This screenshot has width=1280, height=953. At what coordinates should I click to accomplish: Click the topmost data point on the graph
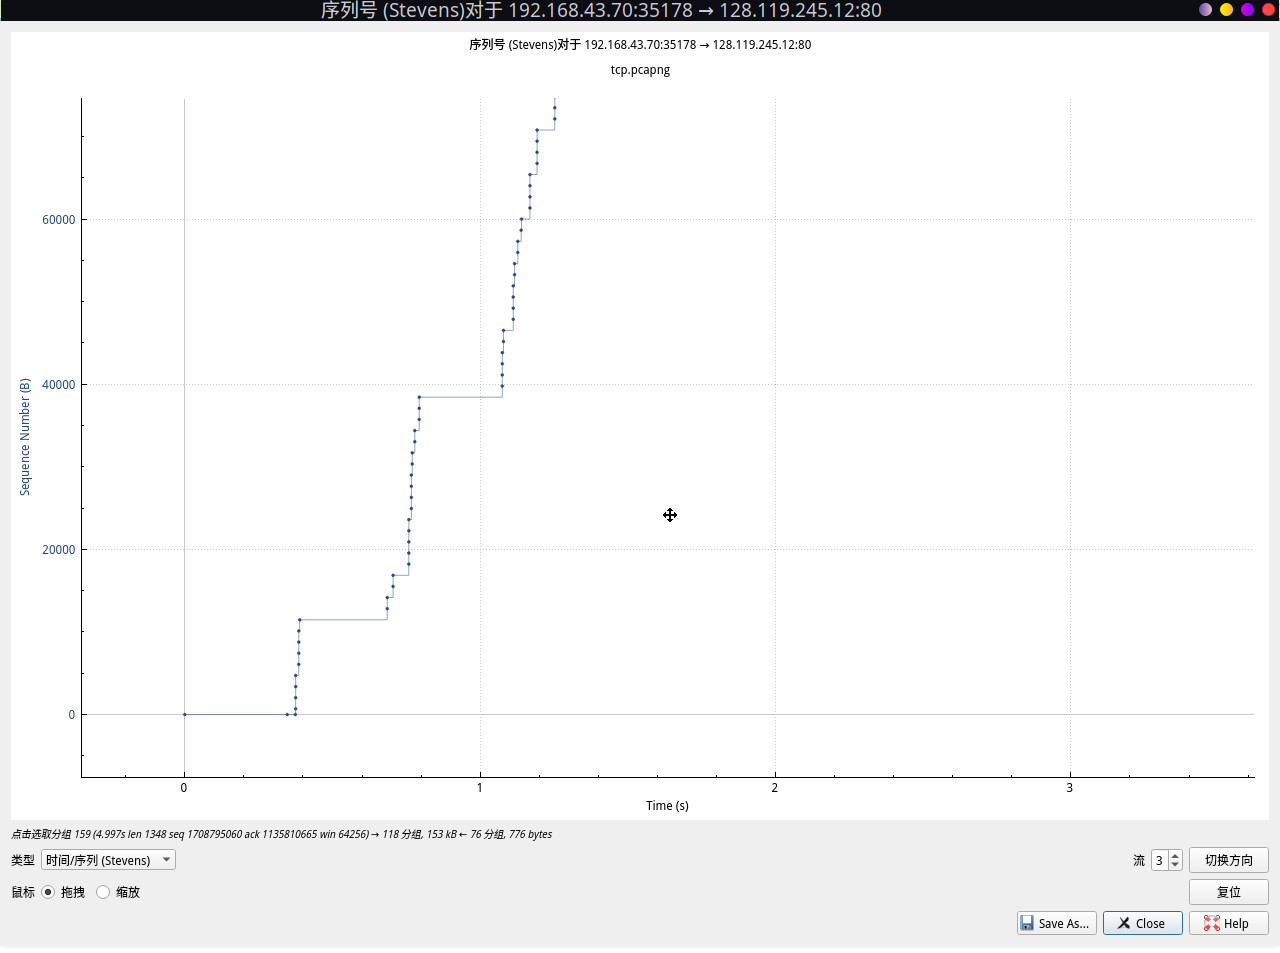coord(554,108)
